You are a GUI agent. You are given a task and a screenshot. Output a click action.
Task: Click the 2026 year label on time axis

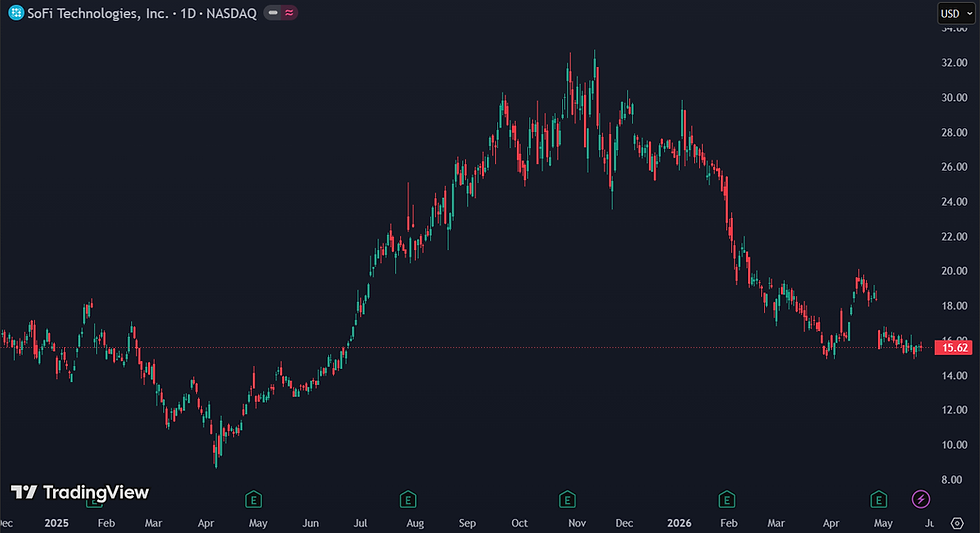click(x=679, y=523)
